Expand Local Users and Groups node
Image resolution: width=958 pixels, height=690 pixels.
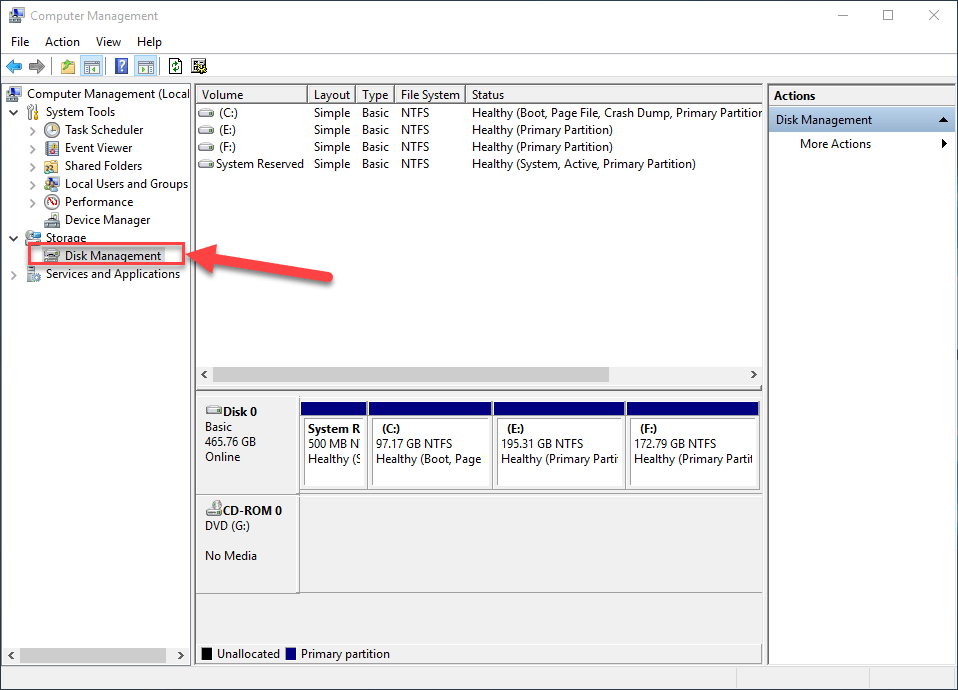(33, 185)
